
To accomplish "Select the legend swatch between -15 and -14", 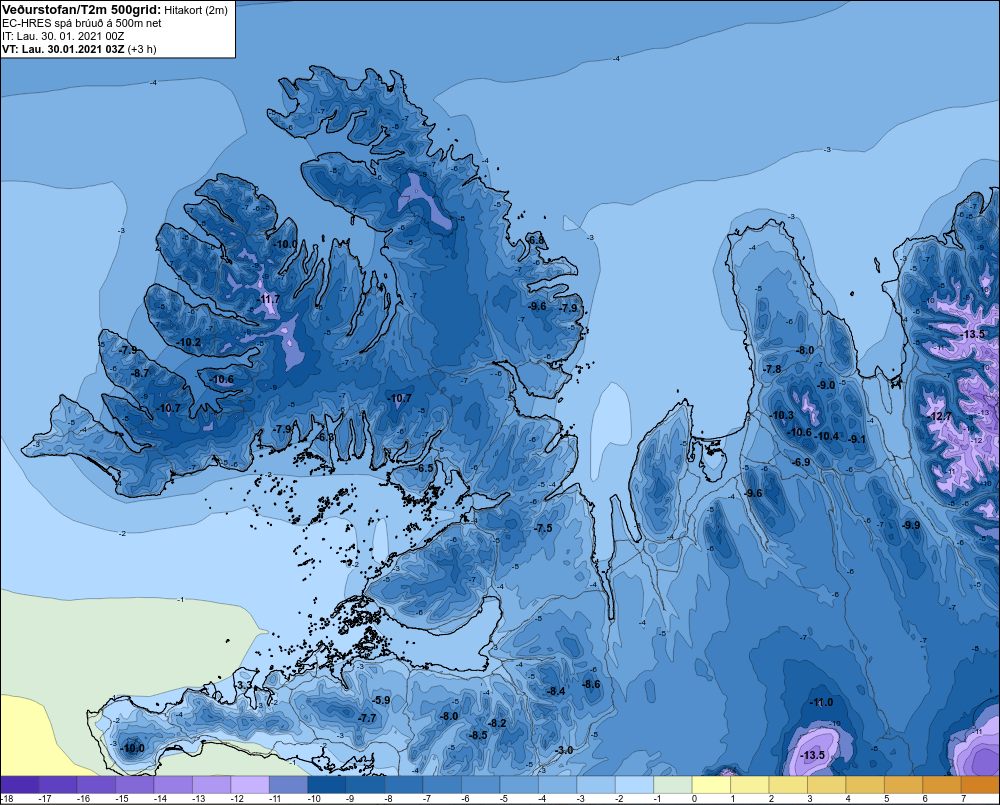I will tap(135, 784).
